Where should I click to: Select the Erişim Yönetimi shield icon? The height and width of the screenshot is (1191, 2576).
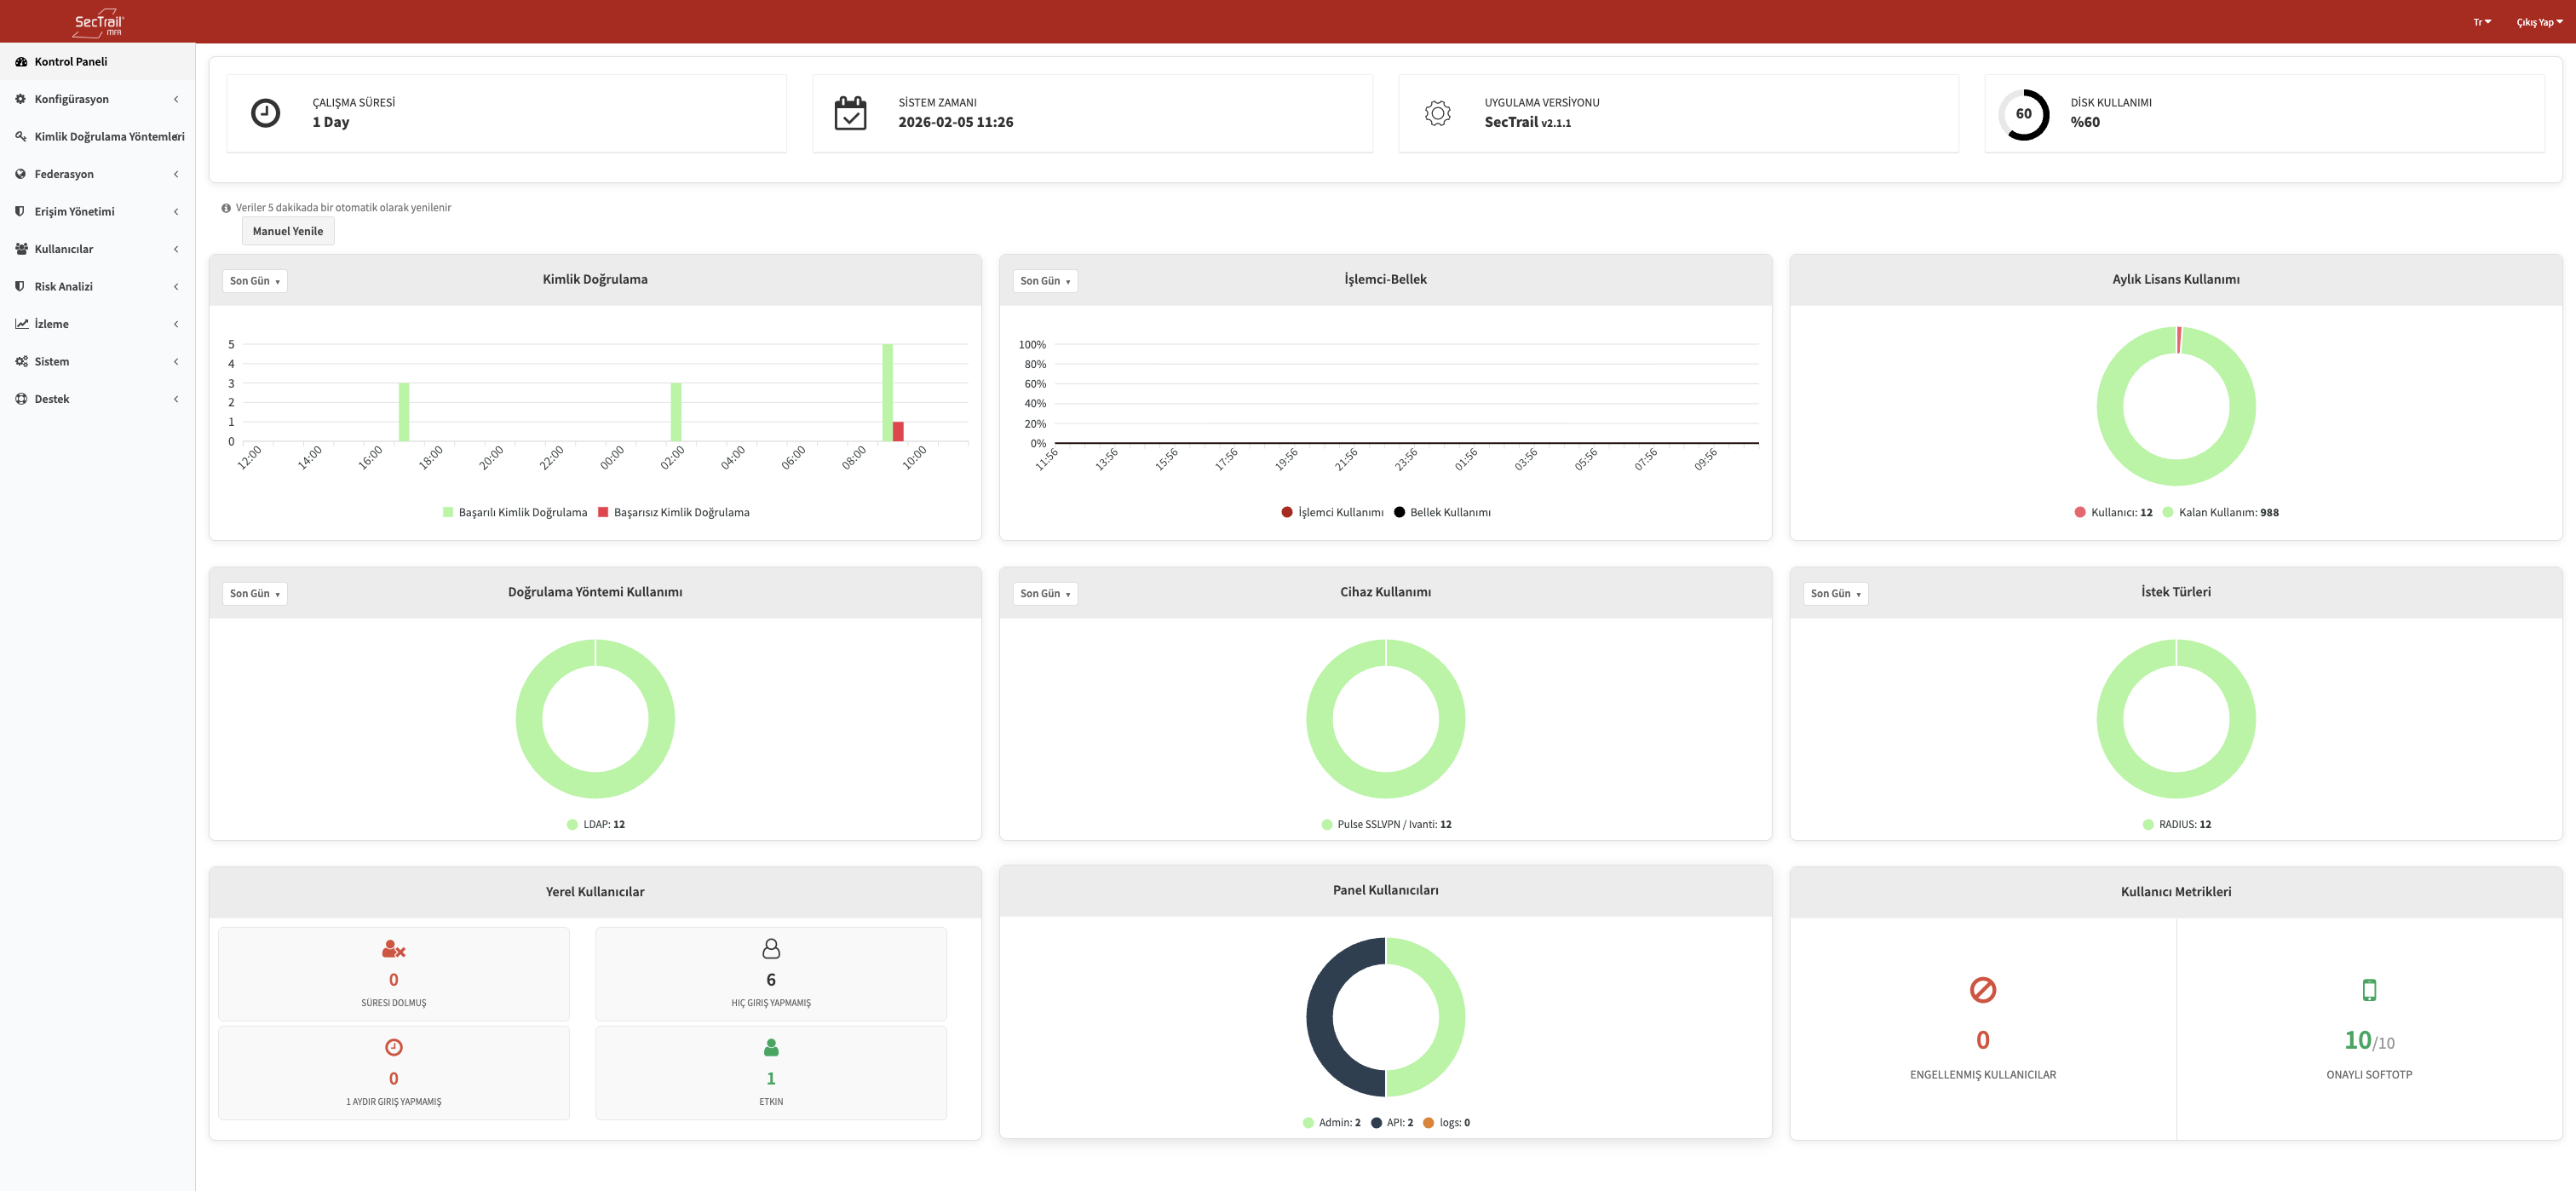(19, 211)
